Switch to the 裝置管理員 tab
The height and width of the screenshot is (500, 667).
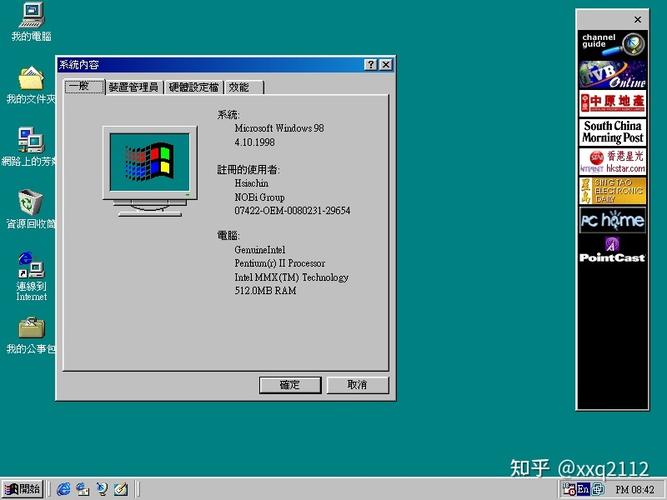(x=134, y=88)
